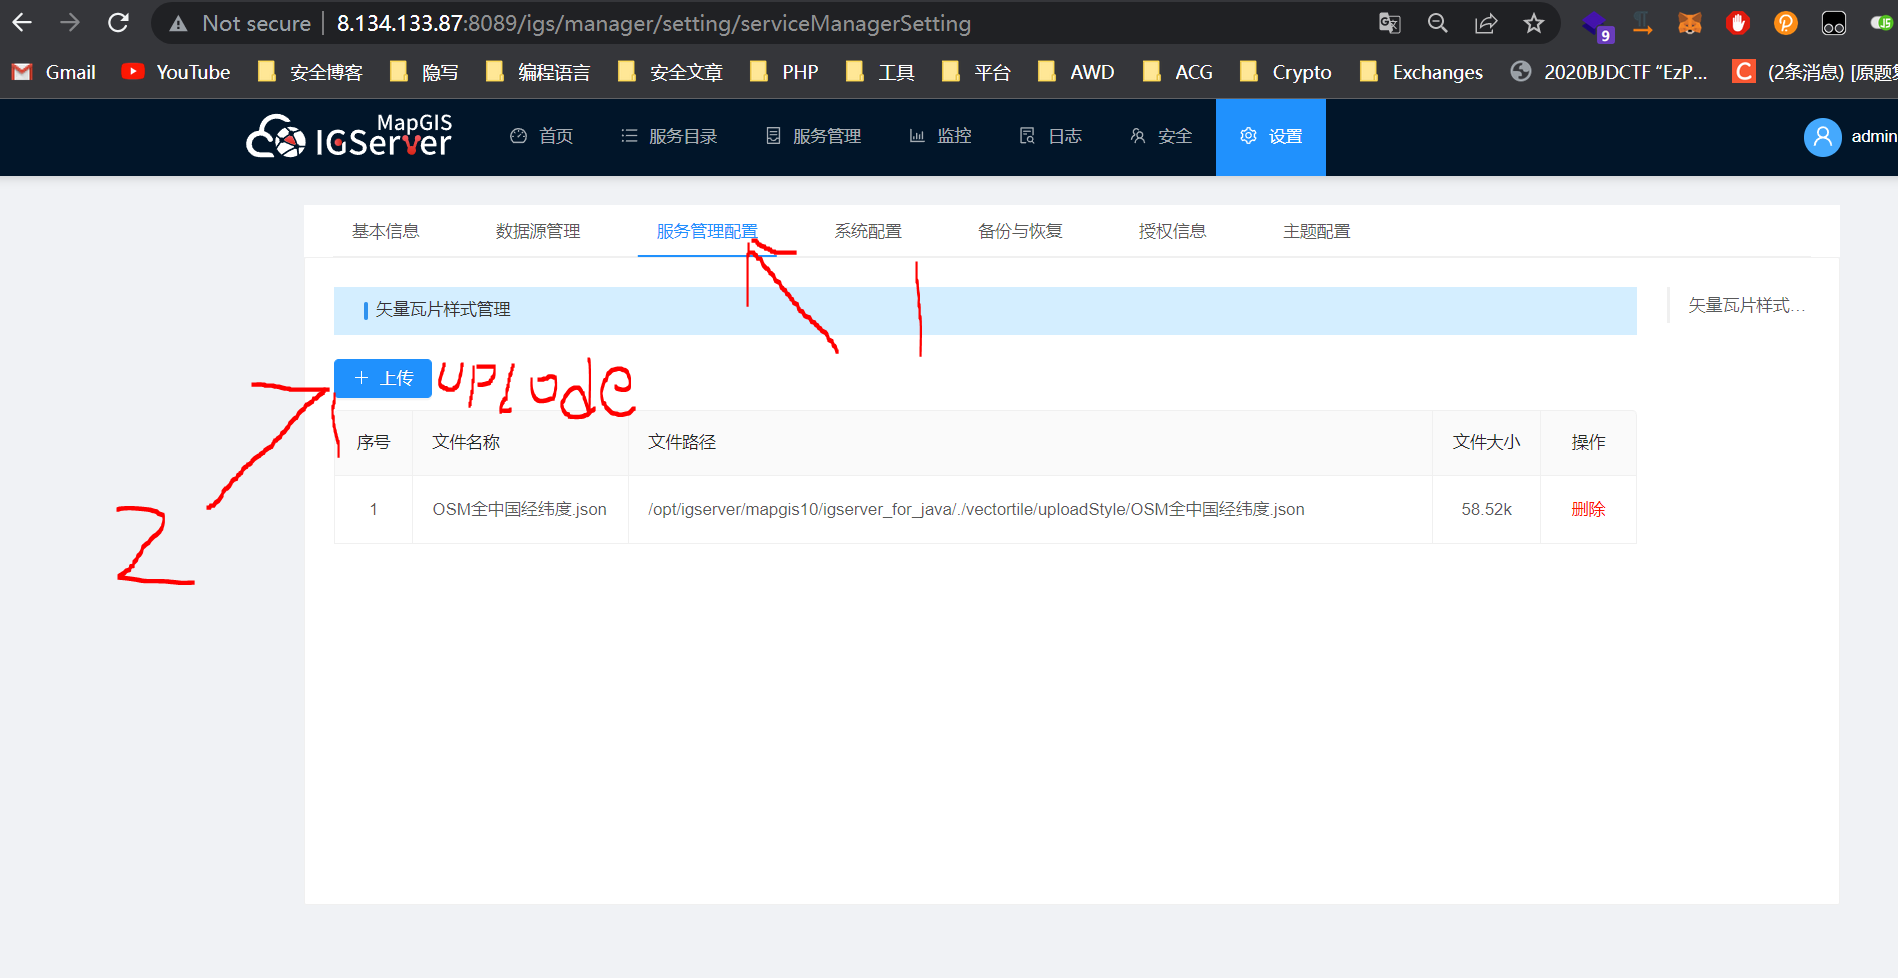Click the Not secure warning icon

(x=178, y=24)
